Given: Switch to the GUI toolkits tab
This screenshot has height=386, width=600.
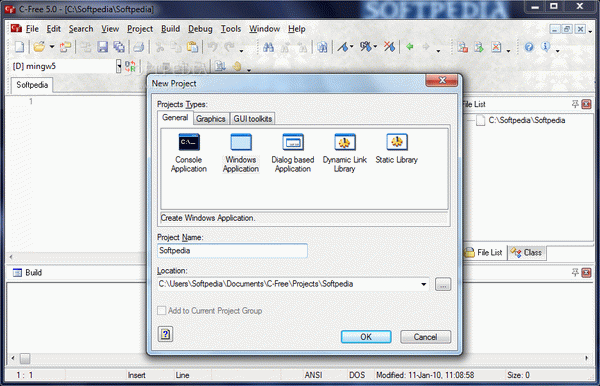Looking at the screenshot, I should (253, 119).
